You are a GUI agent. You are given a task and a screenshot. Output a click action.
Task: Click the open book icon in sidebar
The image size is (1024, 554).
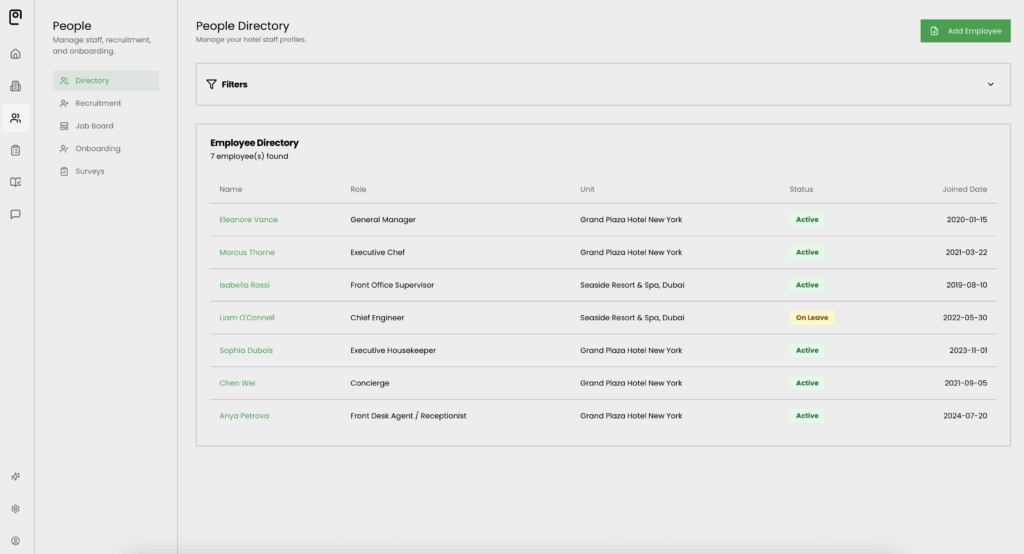15,182
